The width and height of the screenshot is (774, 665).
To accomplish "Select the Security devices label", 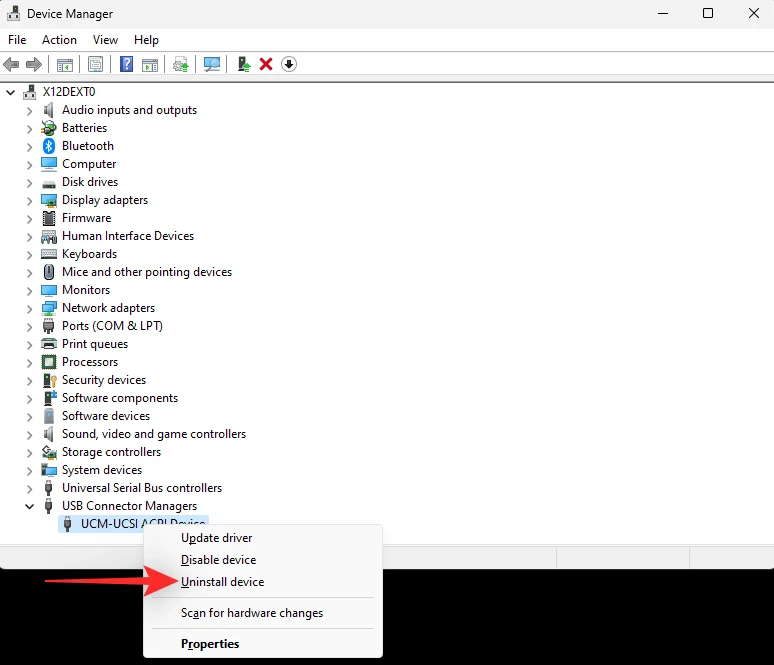I will 104,380.
